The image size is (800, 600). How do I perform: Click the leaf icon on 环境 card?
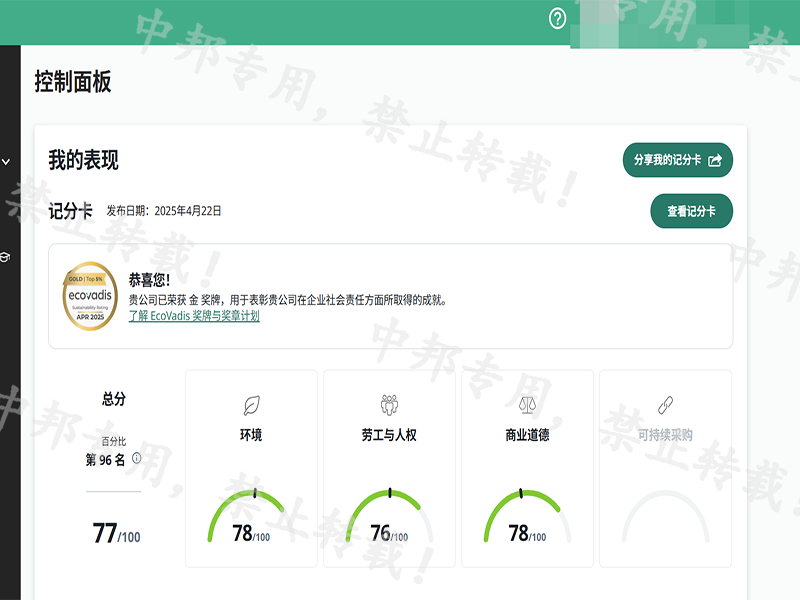251,405
